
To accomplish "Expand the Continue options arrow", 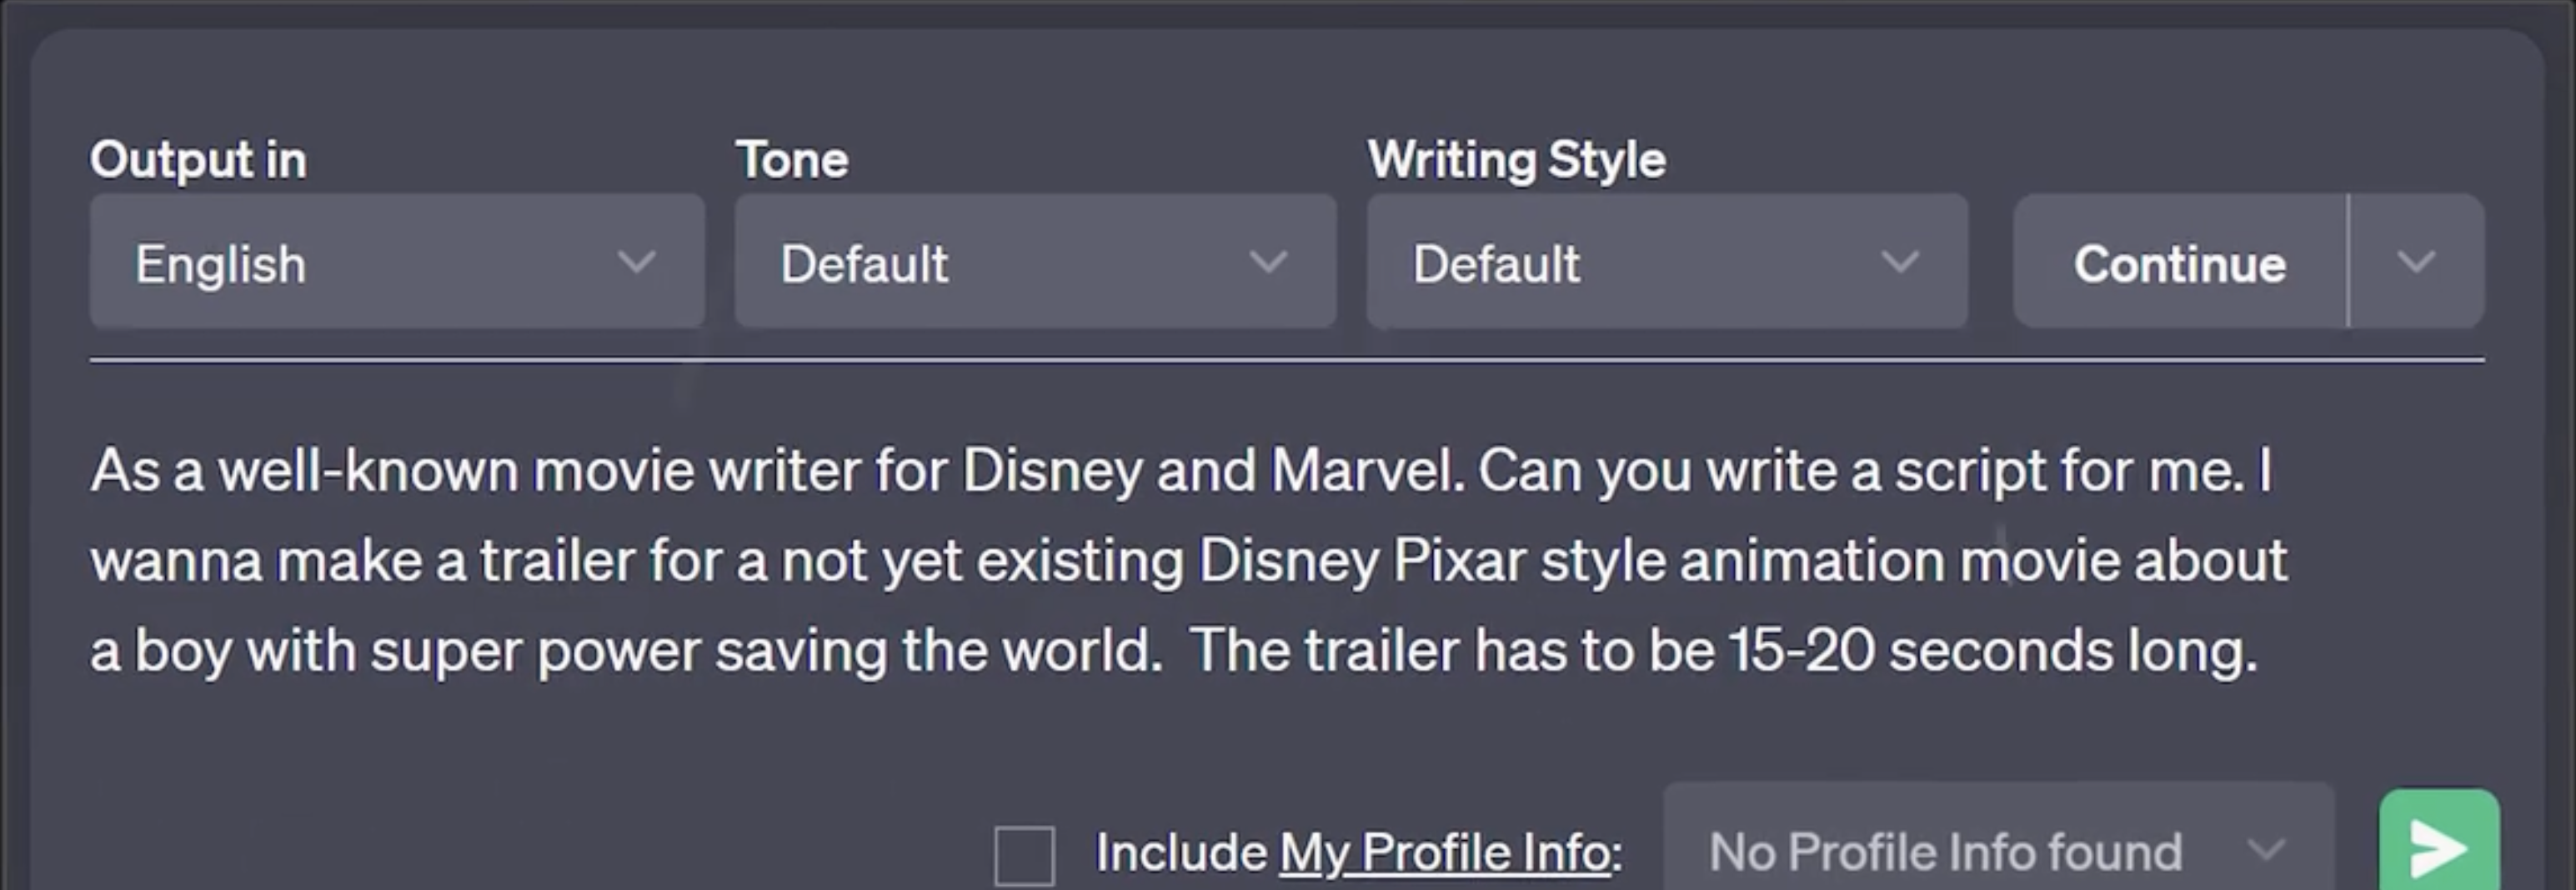I will click(x=2416, y=262).
